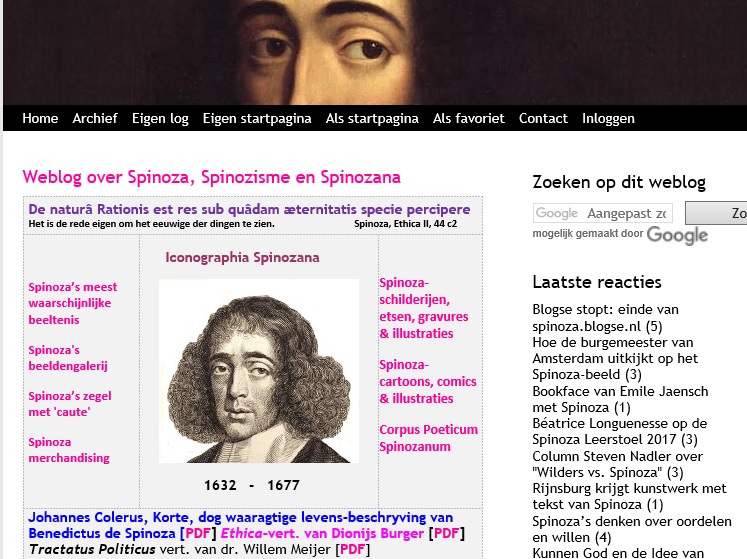Click the Spinoza engraved portrait image

click(x=259, y=371)
